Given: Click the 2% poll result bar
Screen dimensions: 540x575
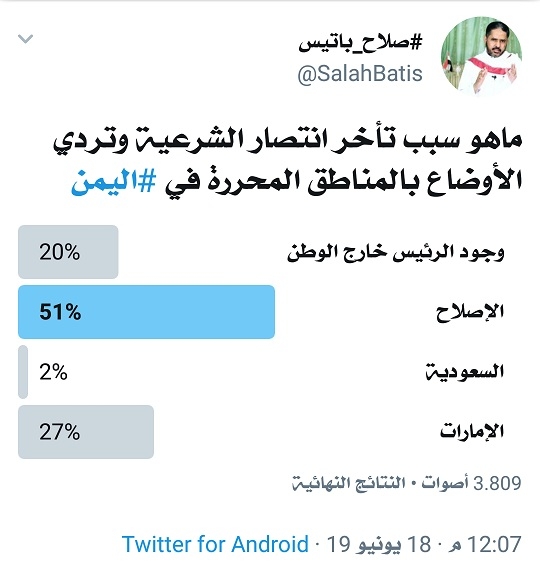Looking at the screenshot, I should pyautogui.click(x=23, y=372).
